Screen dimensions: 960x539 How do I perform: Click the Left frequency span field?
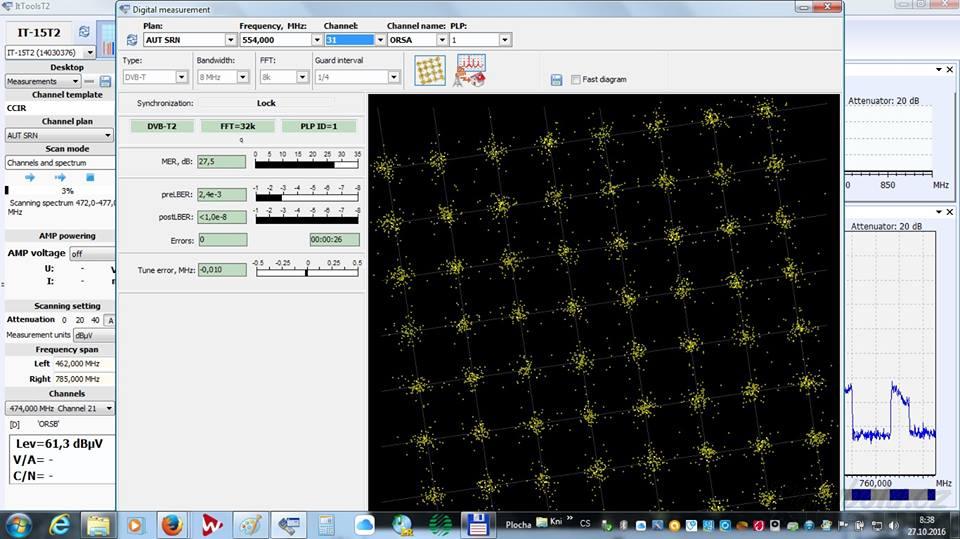tap(84, 364)
